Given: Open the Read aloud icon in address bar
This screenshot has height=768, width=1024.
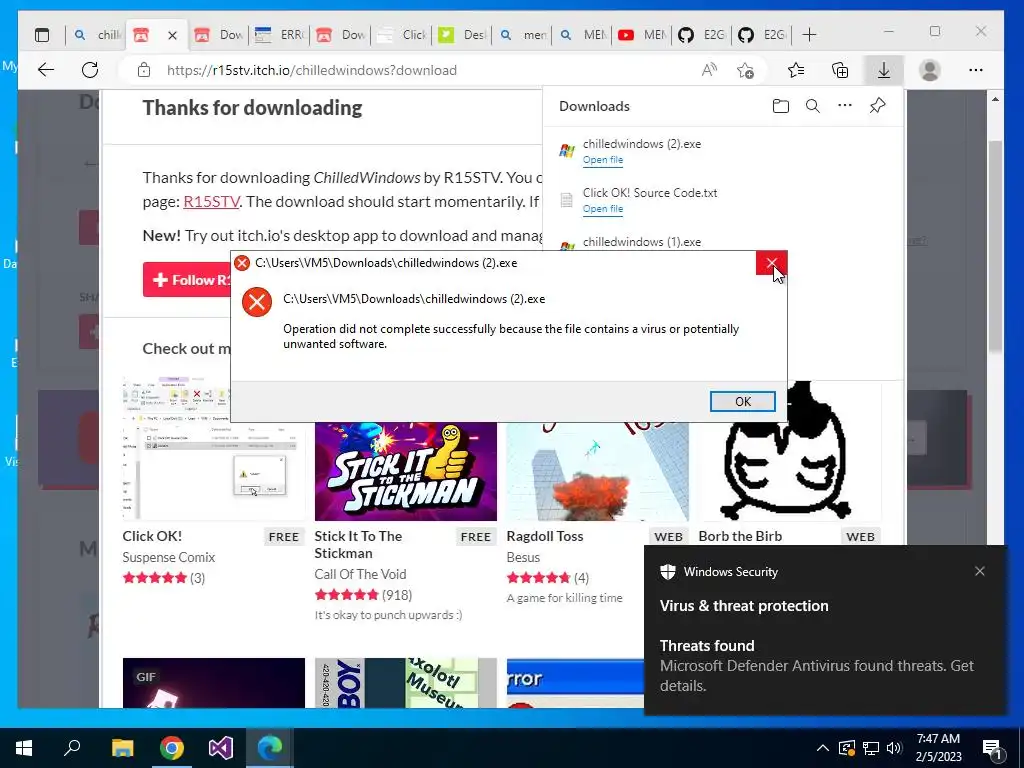Looking at the screenshot, I should click(709, 70).
